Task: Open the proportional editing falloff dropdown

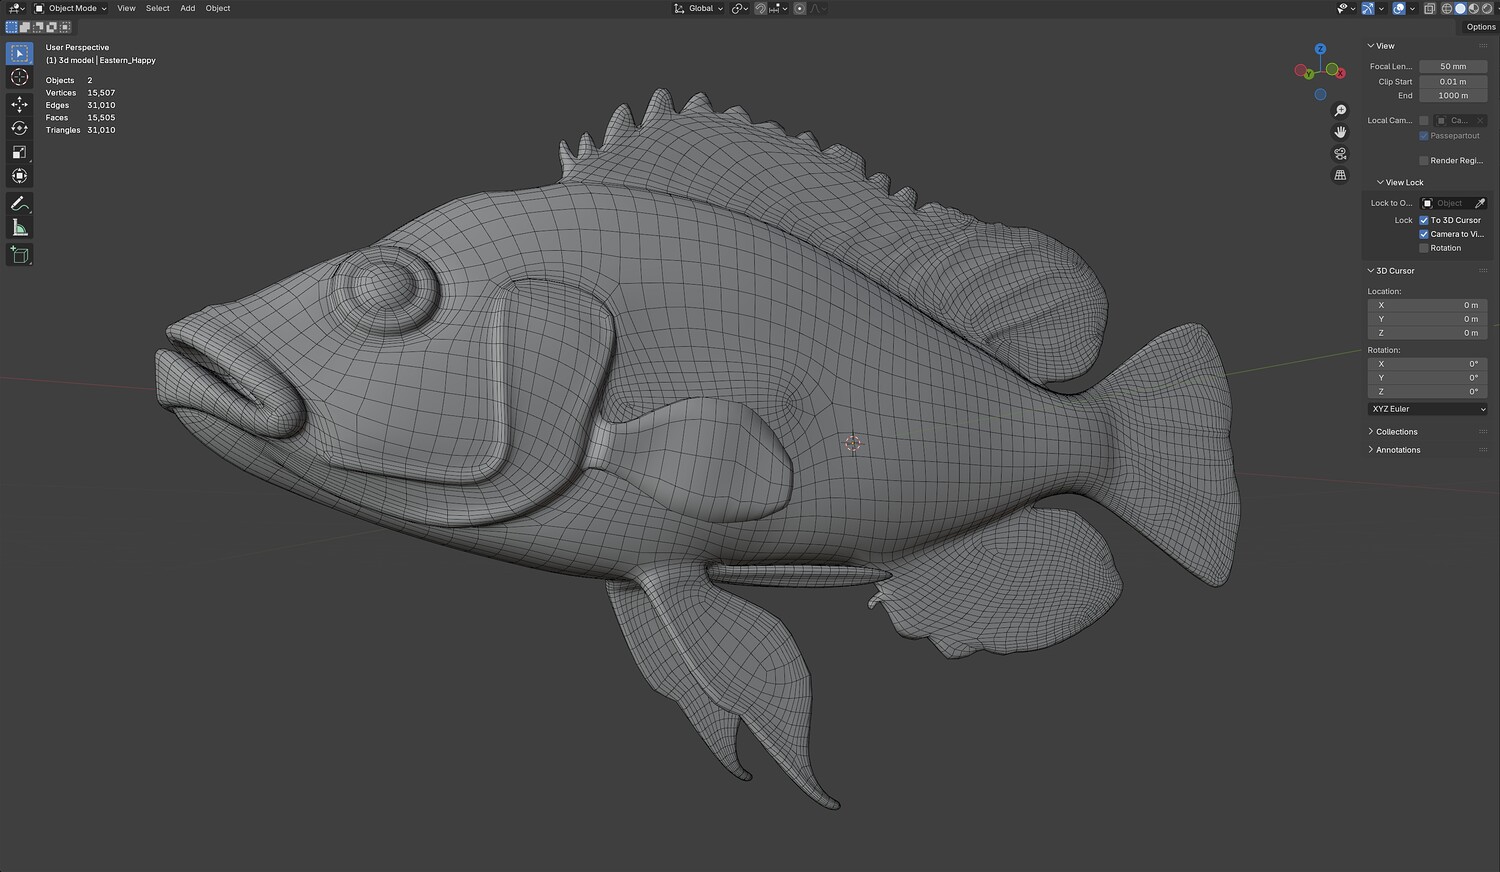Action: tap(818, 8)
